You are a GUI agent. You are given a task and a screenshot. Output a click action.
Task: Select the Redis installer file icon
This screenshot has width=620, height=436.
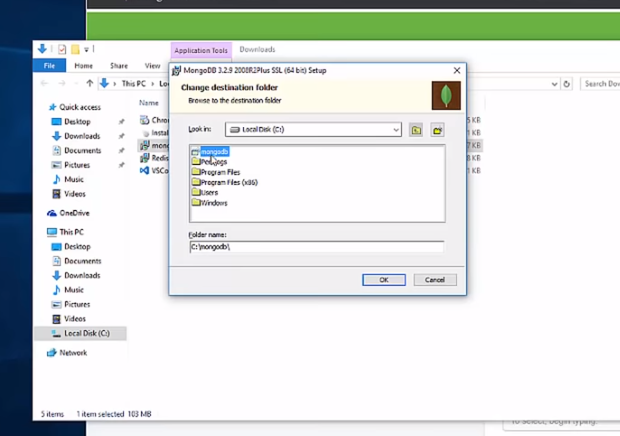[145, 158]
